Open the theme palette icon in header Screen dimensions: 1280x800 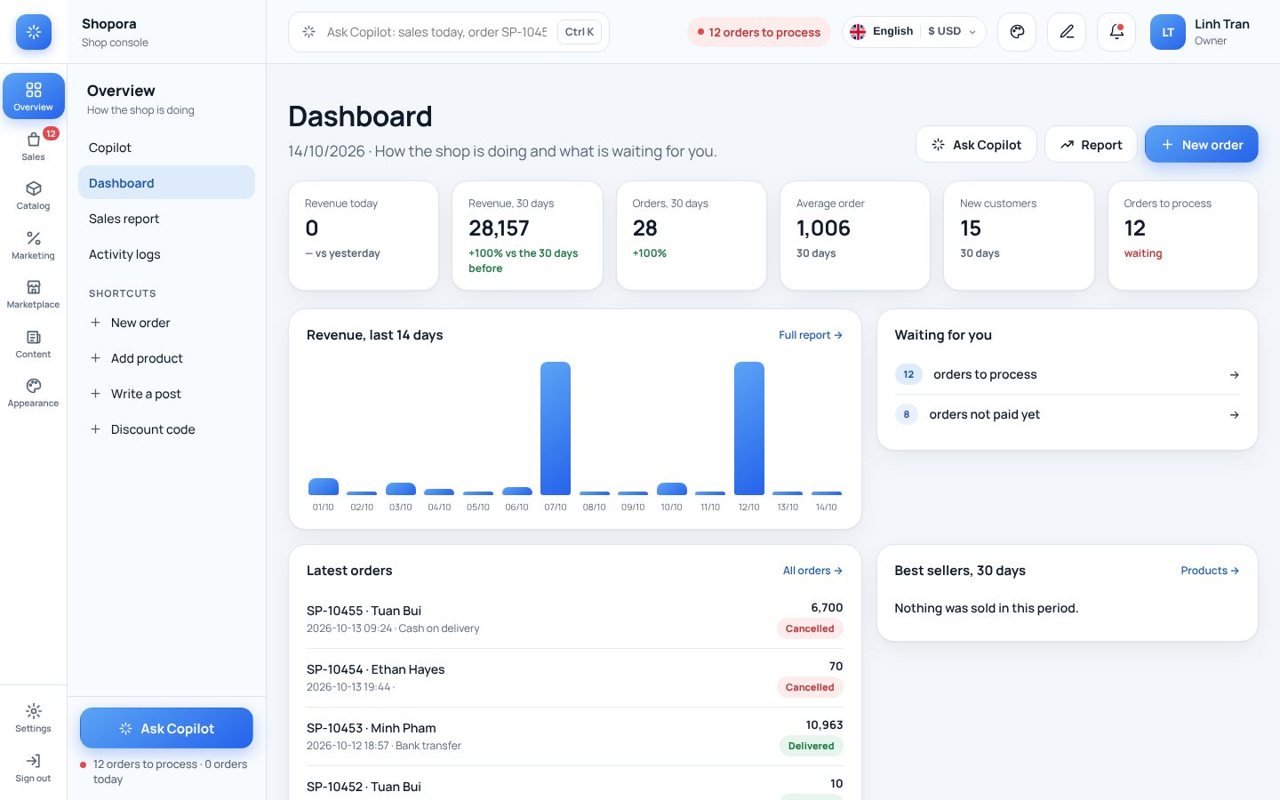pos(1017,32)
